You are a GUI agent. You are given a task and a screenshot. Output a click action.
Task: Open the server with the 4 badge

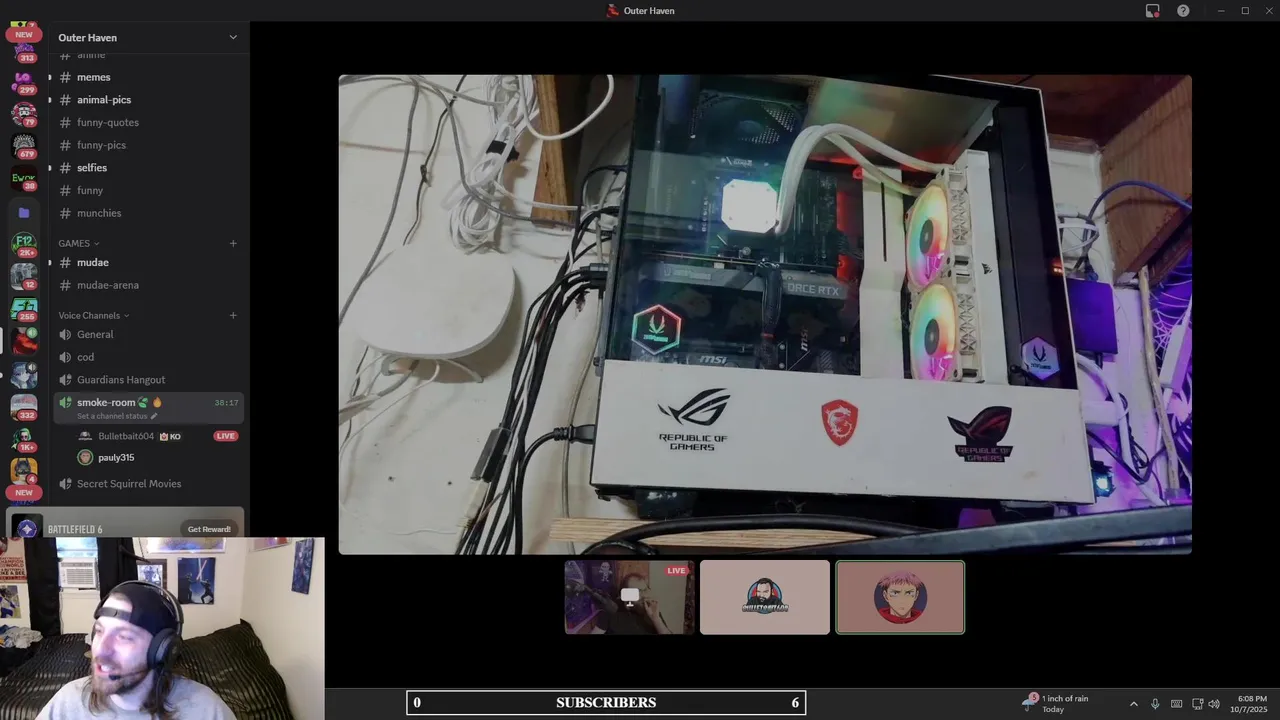click(24, 470)
